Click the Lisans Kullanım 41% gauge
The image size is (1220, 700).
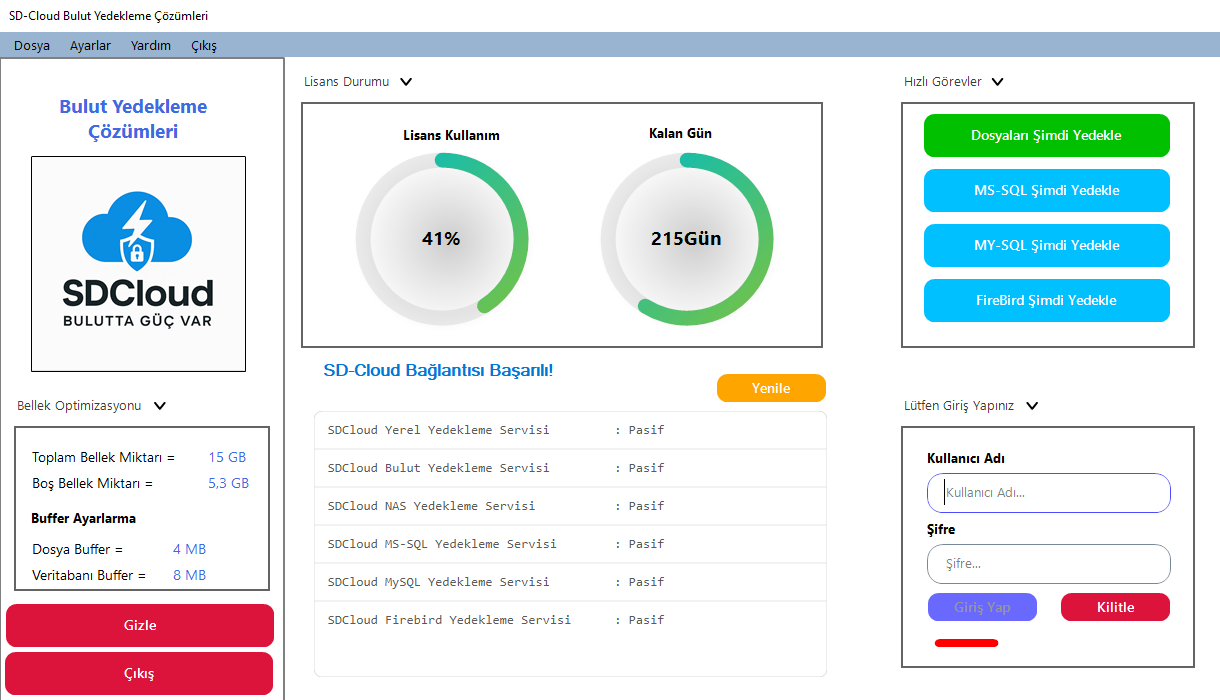tap(442, 239)
